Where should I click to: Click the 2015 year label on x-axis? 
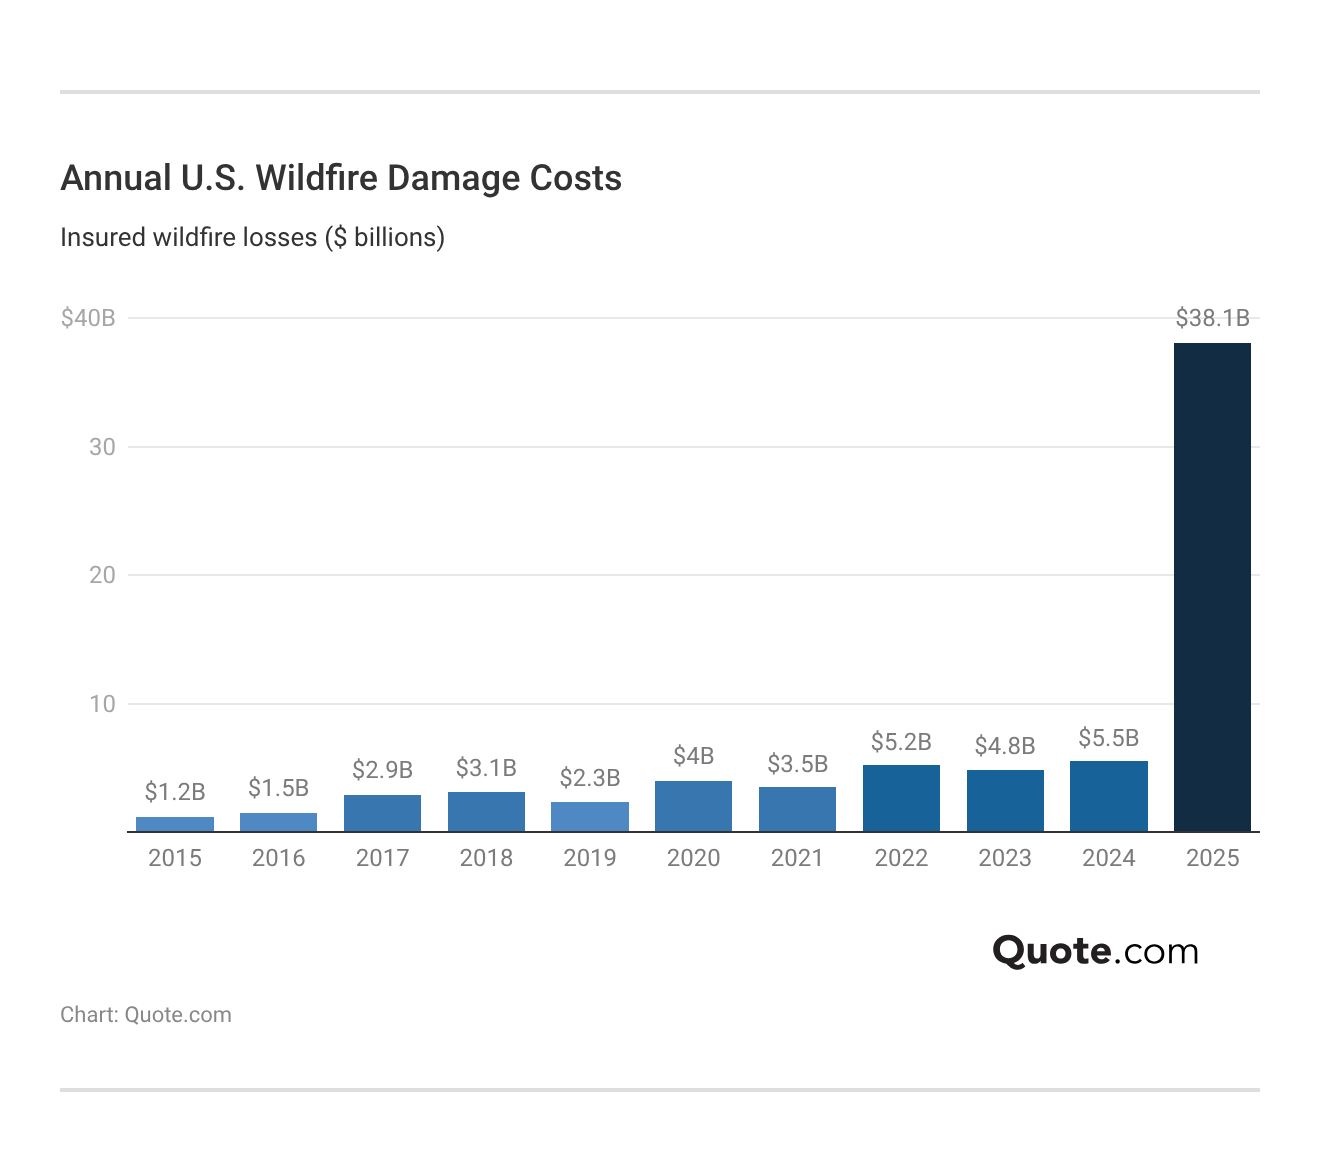(x=175, y=858)
